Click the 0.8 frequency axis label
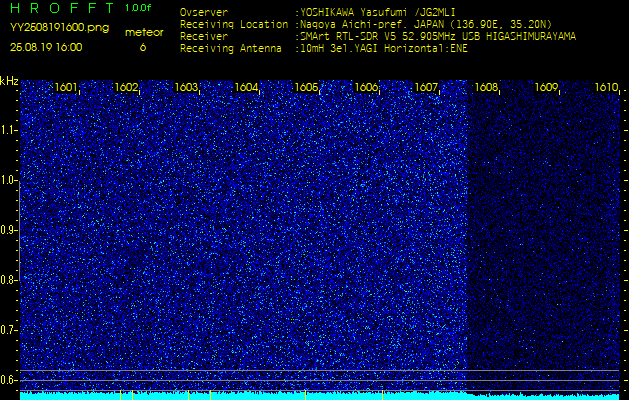Image resolution: width=629 pixels, height=400 pixels. (9, 280)
